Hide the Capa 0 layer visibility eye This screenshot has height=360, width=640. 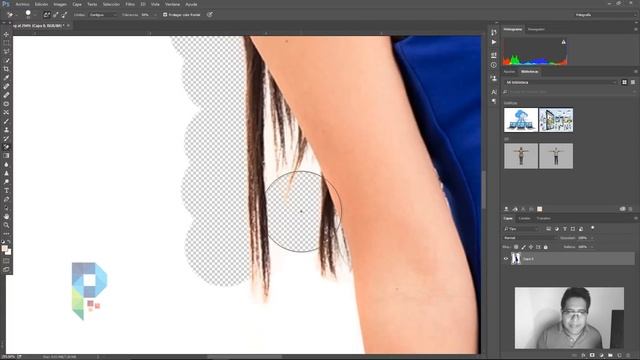(x=506, y=259)
